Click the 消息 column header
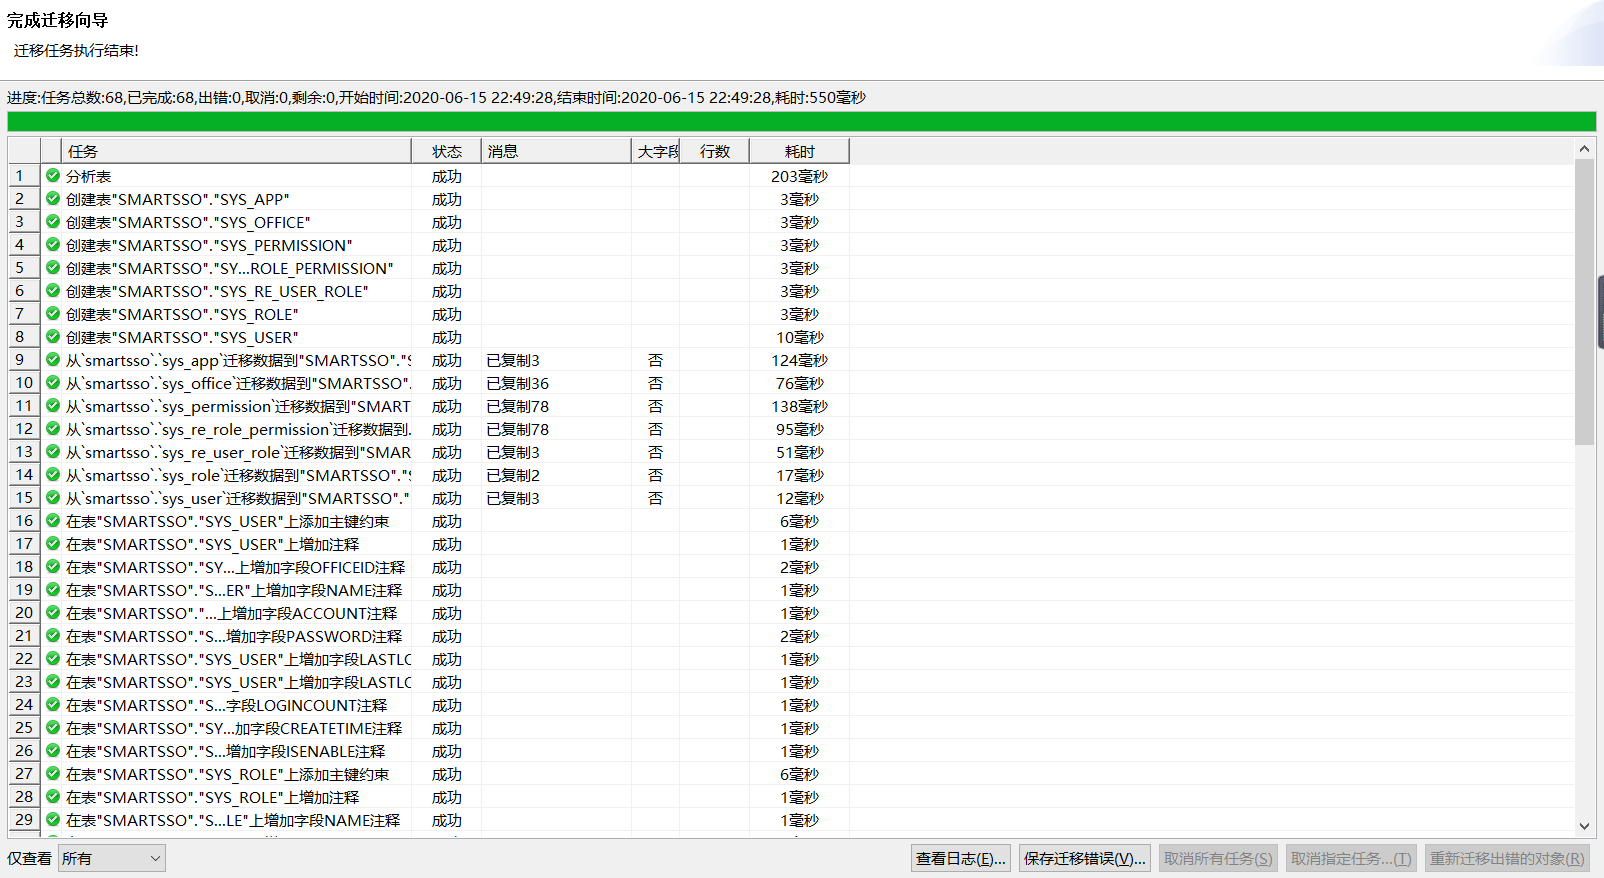This screenshot has height=878, width=1604. [x=556, y=151]
